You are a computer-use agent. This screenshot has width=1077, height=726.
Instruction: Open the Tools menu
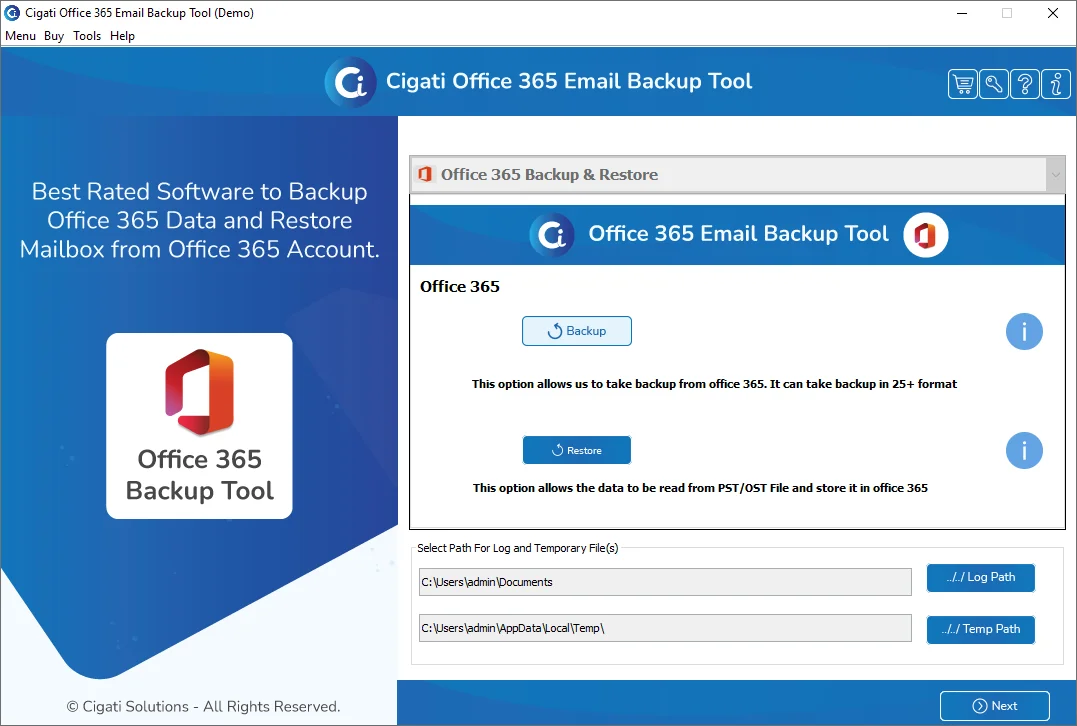(x=87, y=36)
